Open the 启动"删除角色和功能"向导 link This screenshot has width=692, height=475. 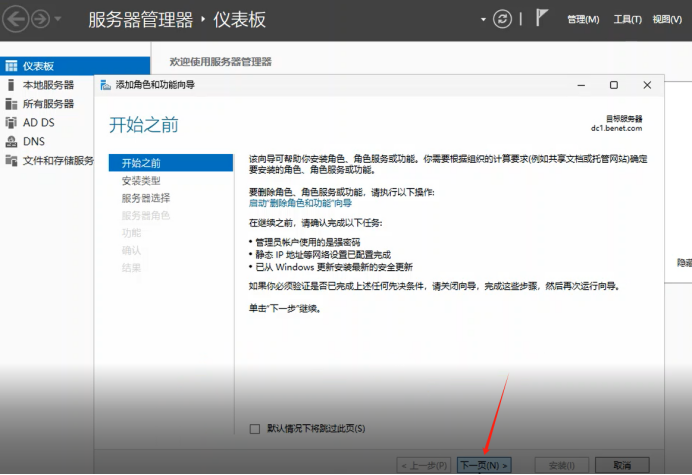point(301,204)
